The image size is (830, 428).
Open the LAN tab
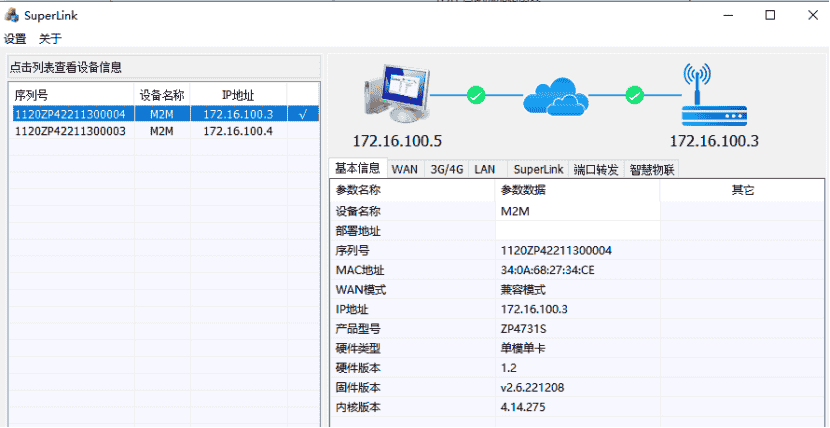485,169
